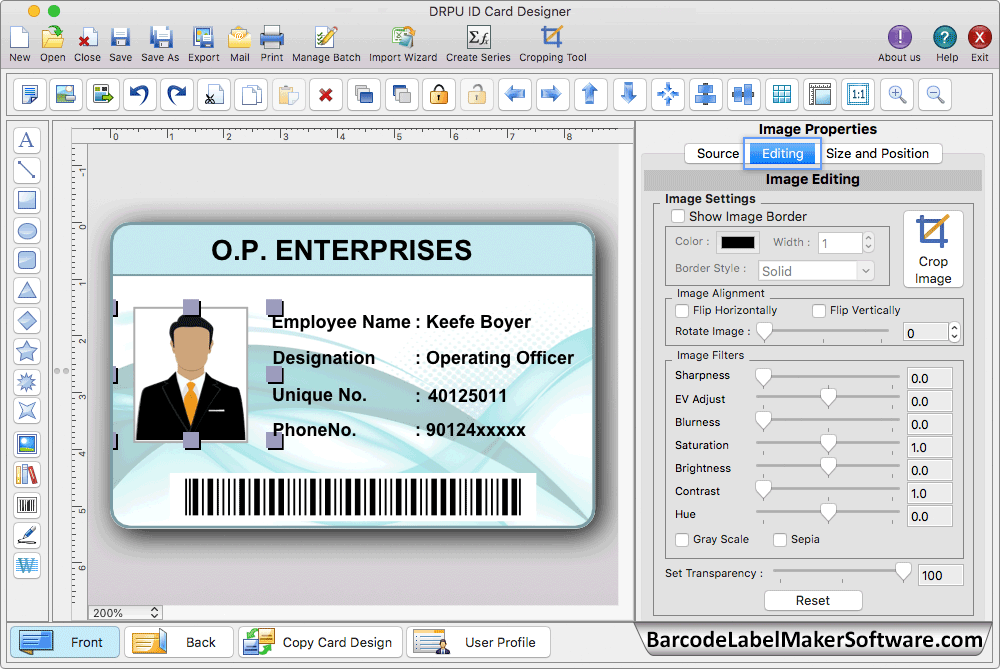
Task: Open User Profile
Action: click(x=478, y=642)
